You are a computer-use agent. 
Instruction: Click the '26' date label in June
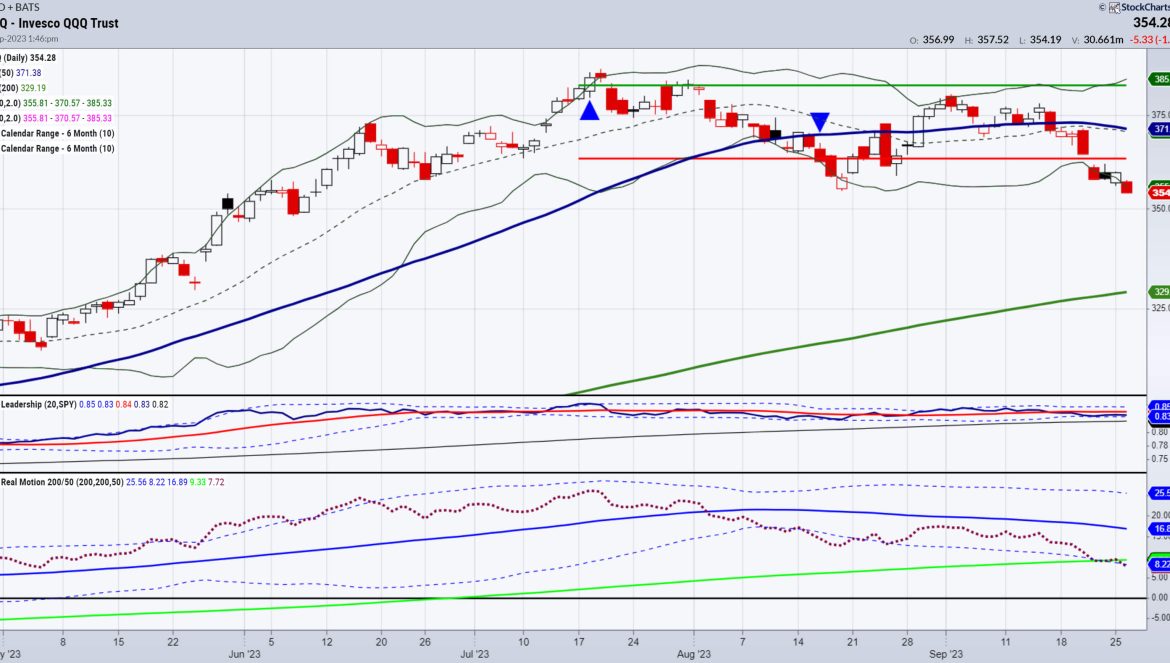pos(425,641)
